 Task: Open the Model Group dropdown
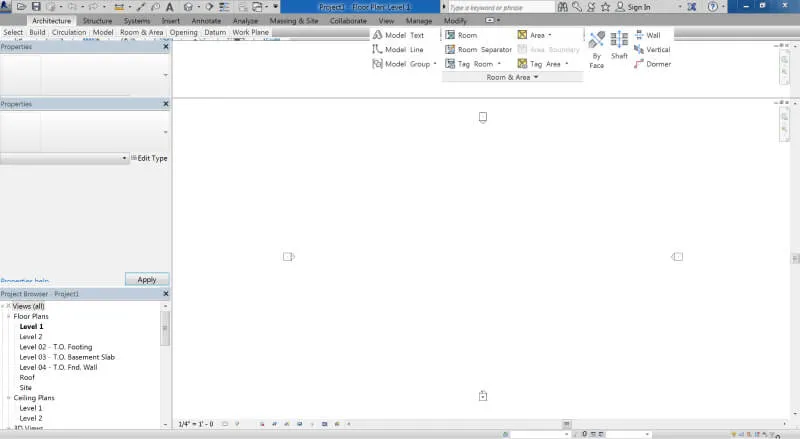[x=435, y=64]
